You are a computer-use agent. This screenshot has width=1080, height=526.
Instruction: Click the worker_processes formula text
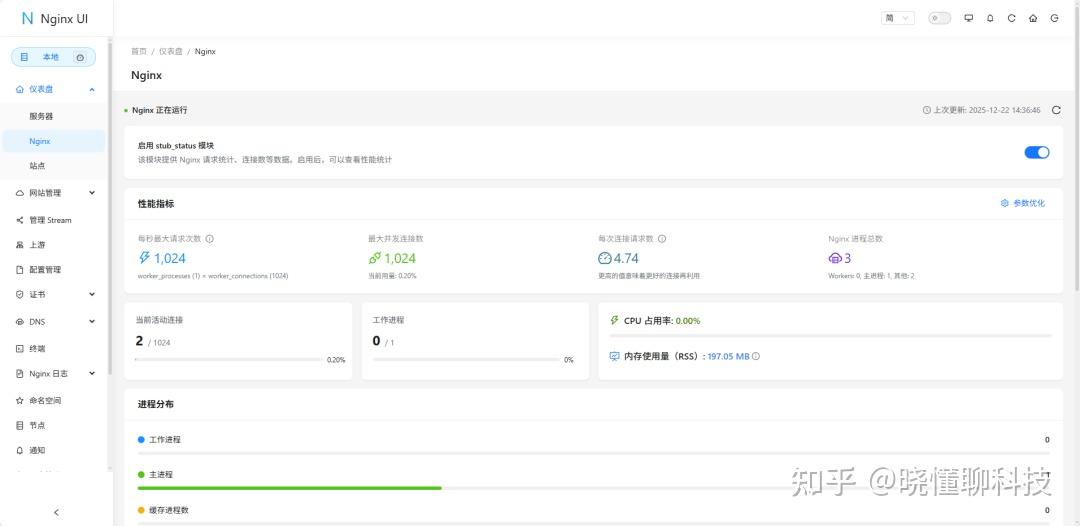pos(213,276)
